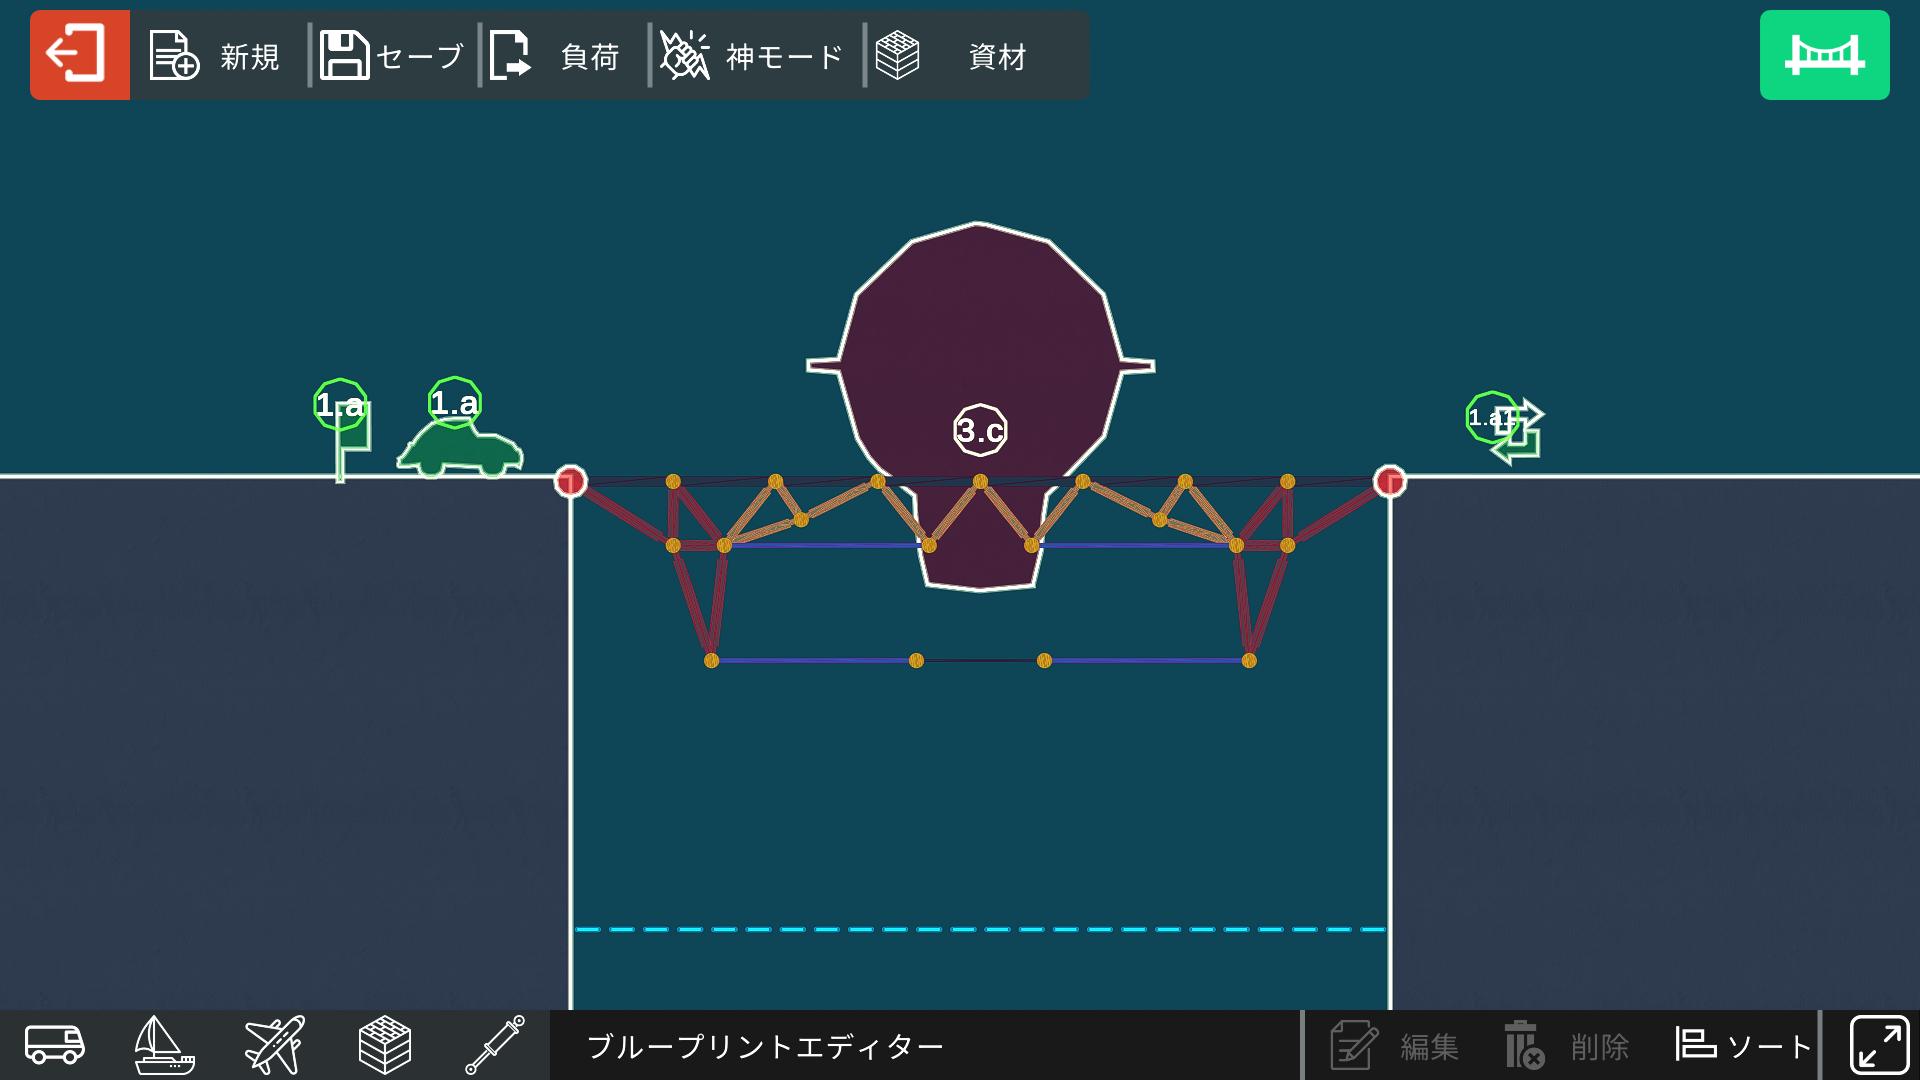Create new file with 新規 button
This screenshot has width=1920, height=1080.
[215, 56]
